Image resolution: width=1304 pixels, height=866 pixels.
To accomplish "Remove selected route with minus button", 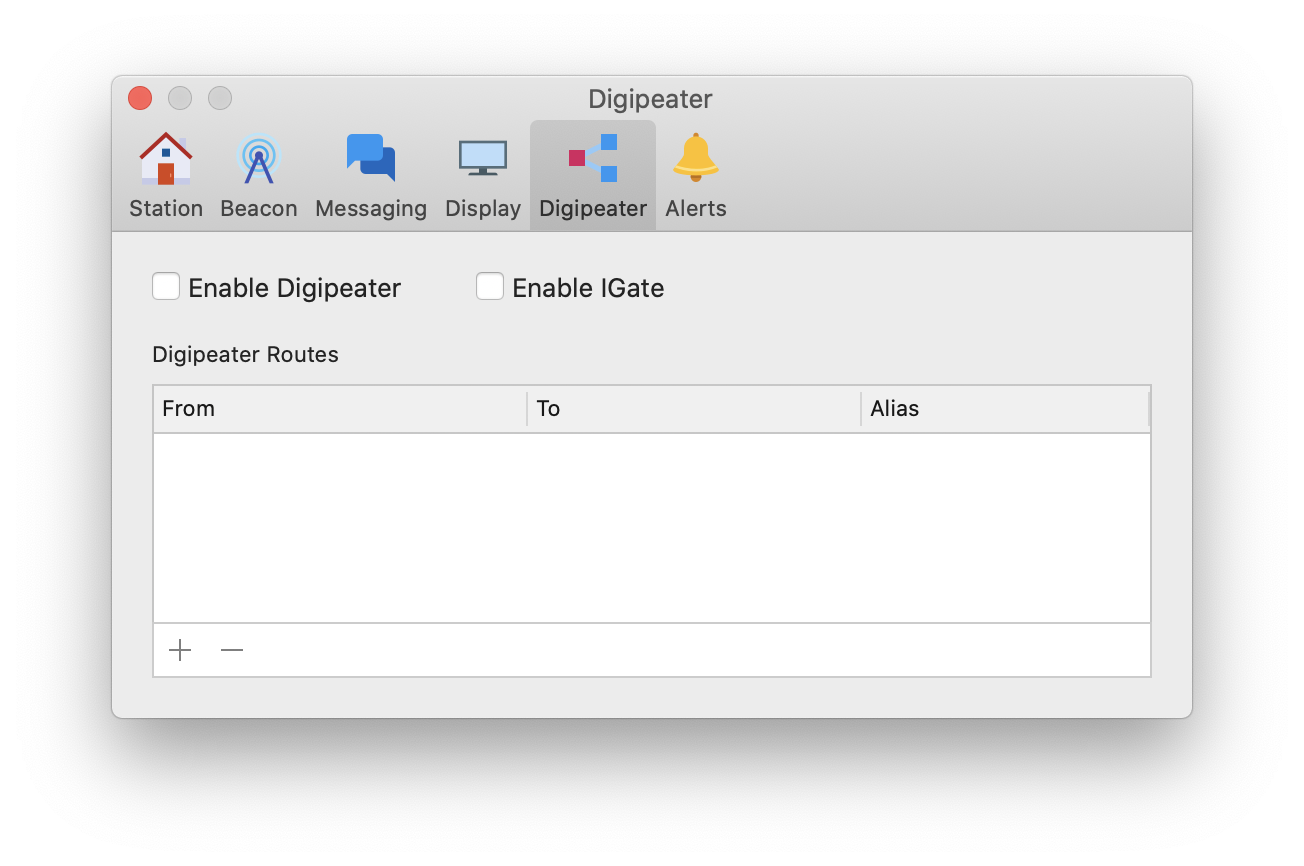I will click(x=232, y=651).
